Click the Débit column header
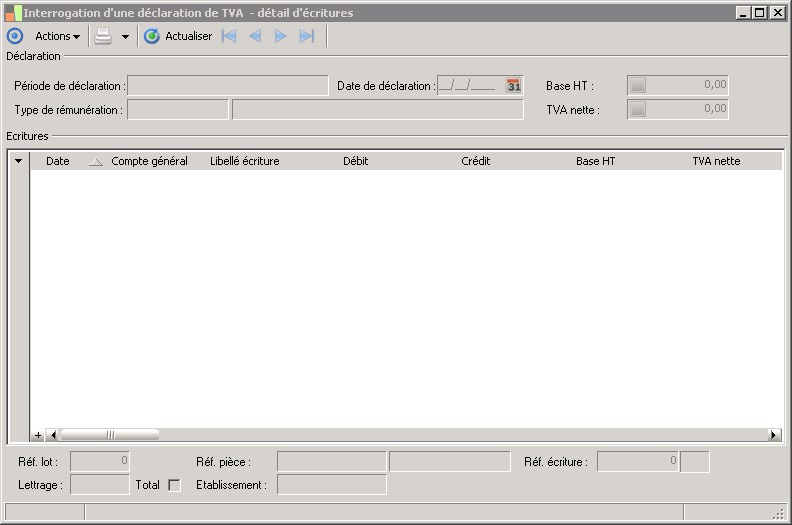The image size is (792, 525). (x=356, y=161)
